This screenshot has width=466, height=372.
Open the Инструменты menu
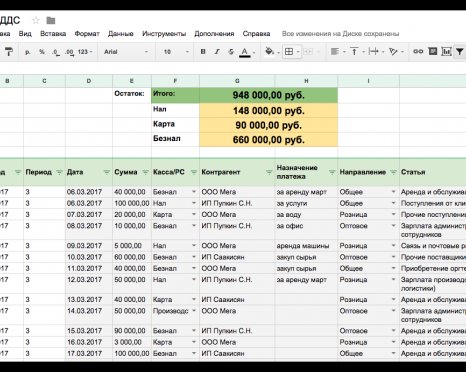pyautogui.click(x=164, y=34)
